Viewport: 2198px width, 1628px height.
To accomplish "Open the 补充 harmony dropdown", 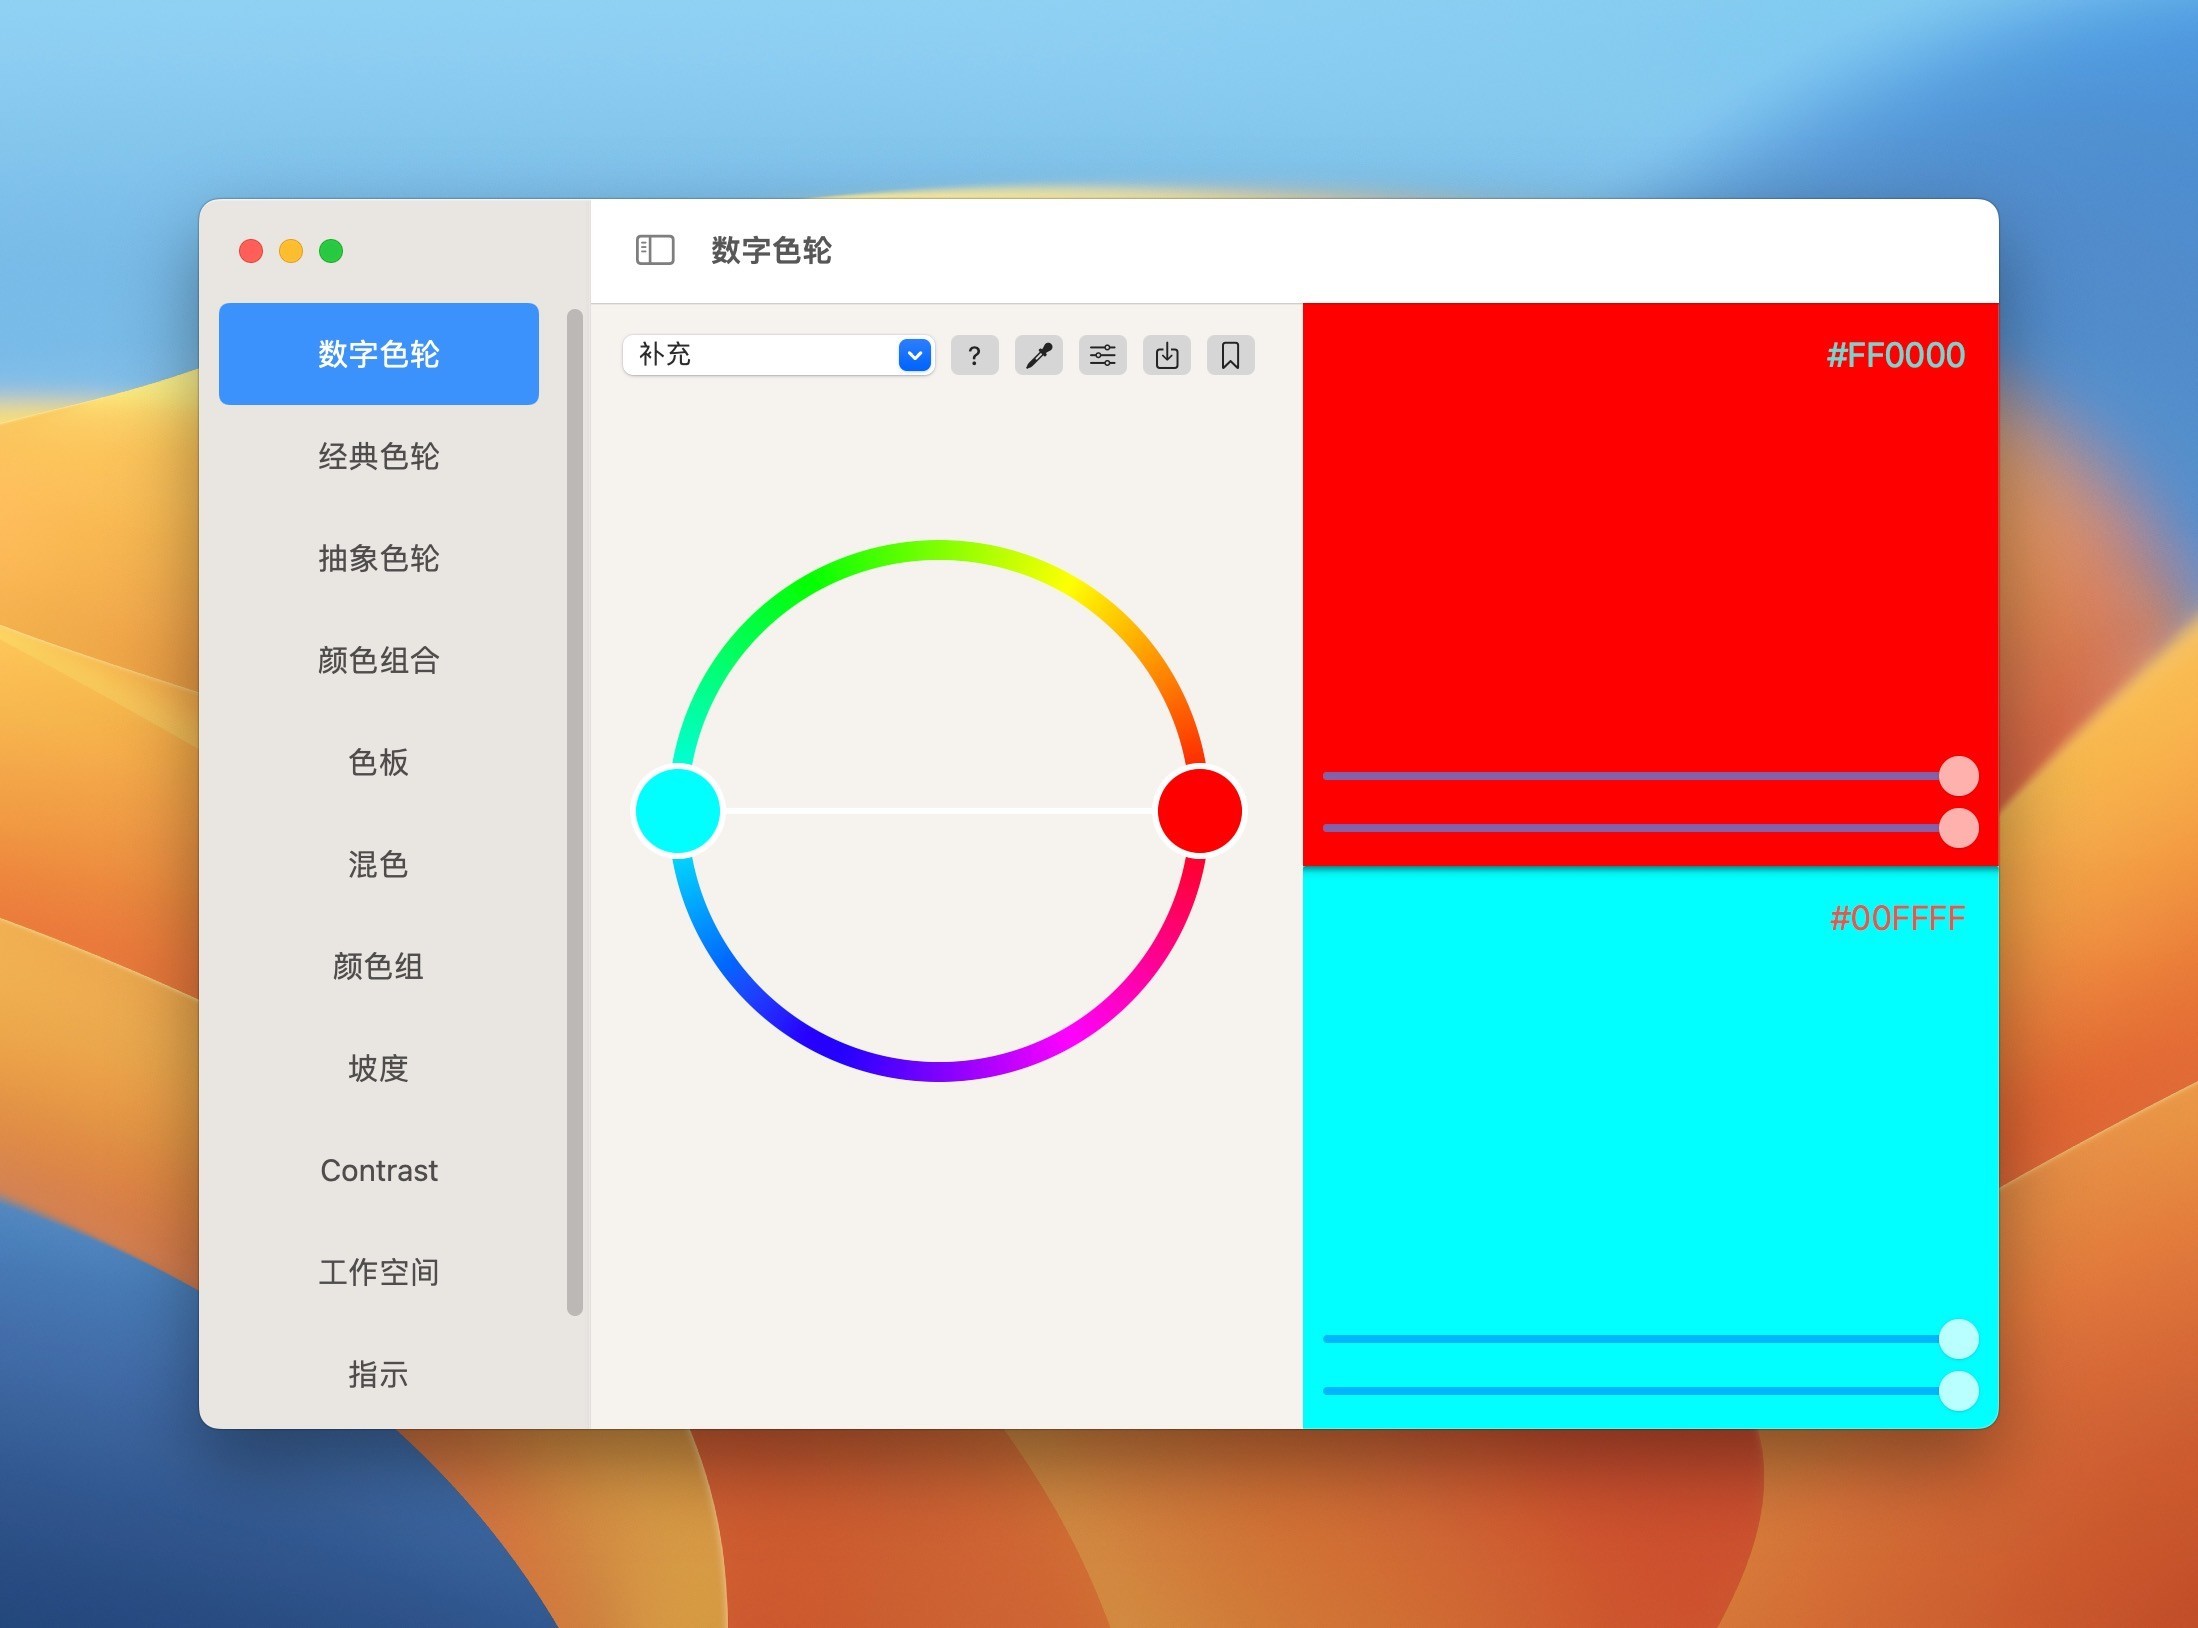I will (914, 355).
